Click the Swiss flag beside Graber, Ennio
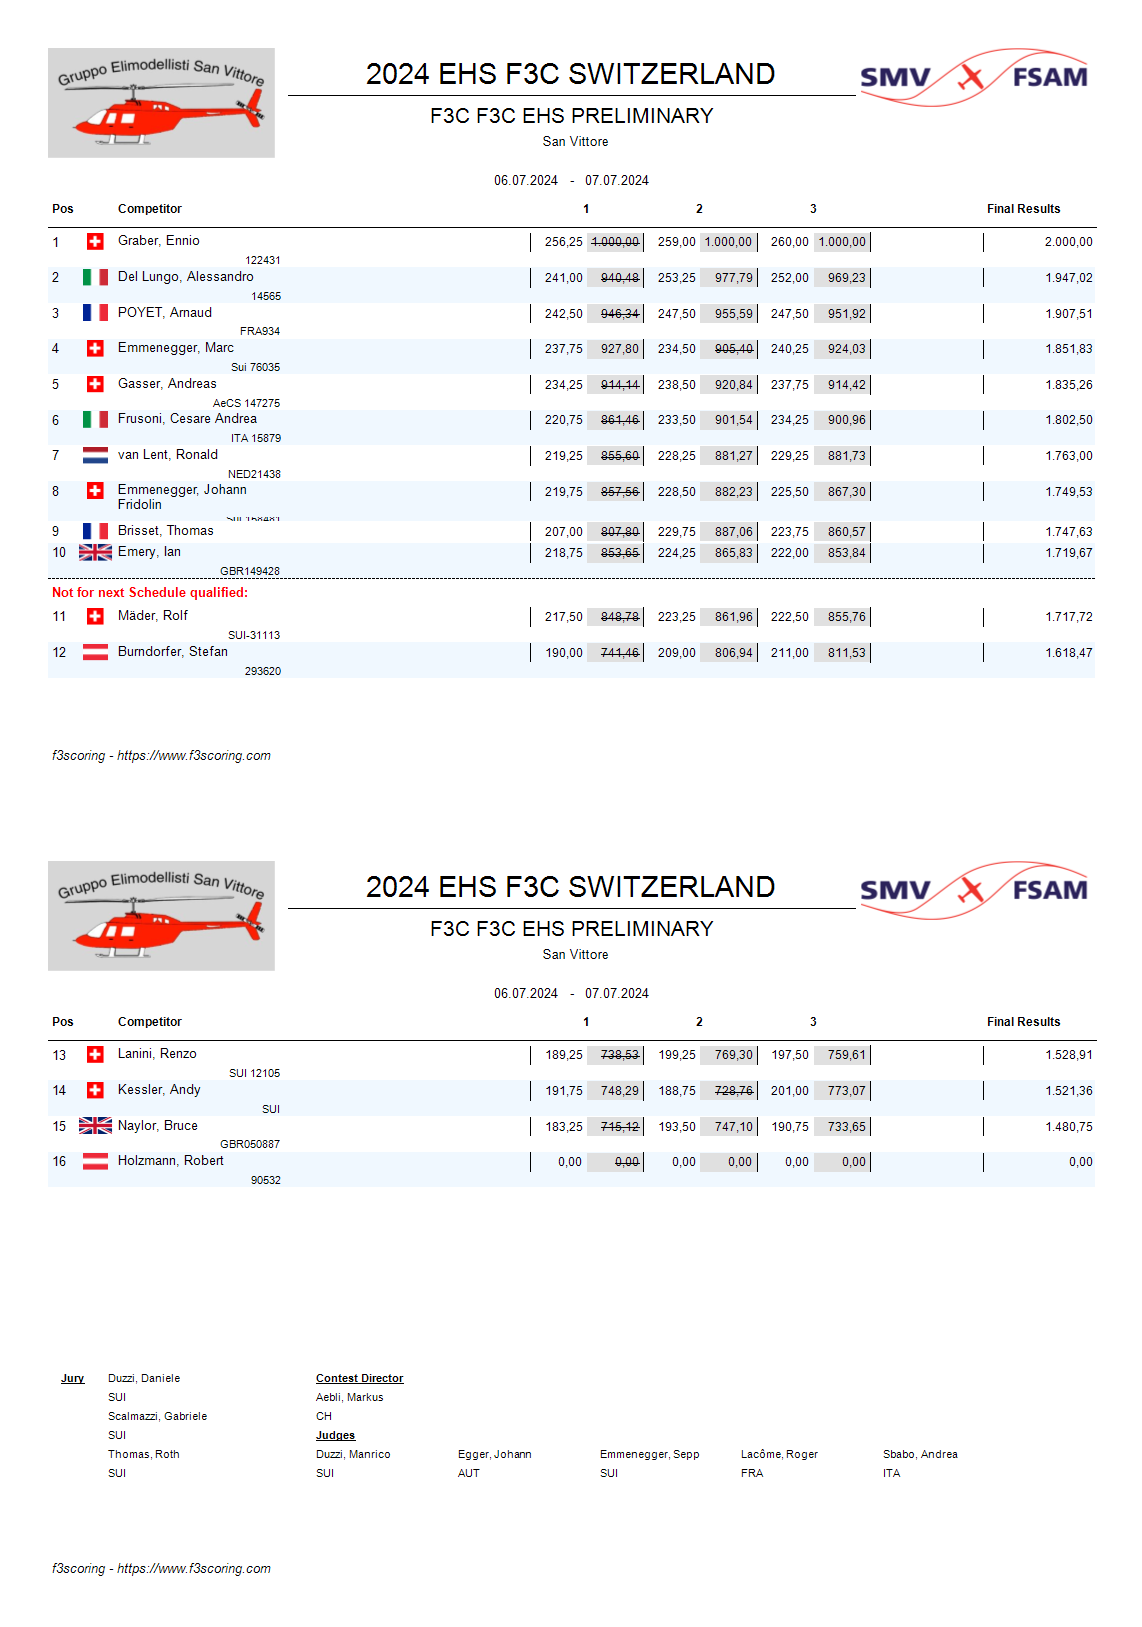1142x1627 pixels. click(x=95, y=242)
